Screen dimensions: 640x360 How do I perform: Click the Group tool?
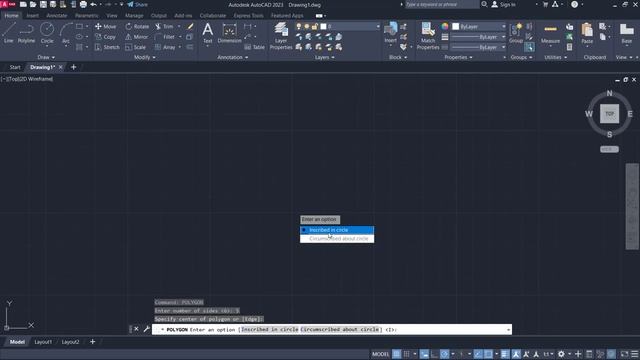(x=516, y=33)
